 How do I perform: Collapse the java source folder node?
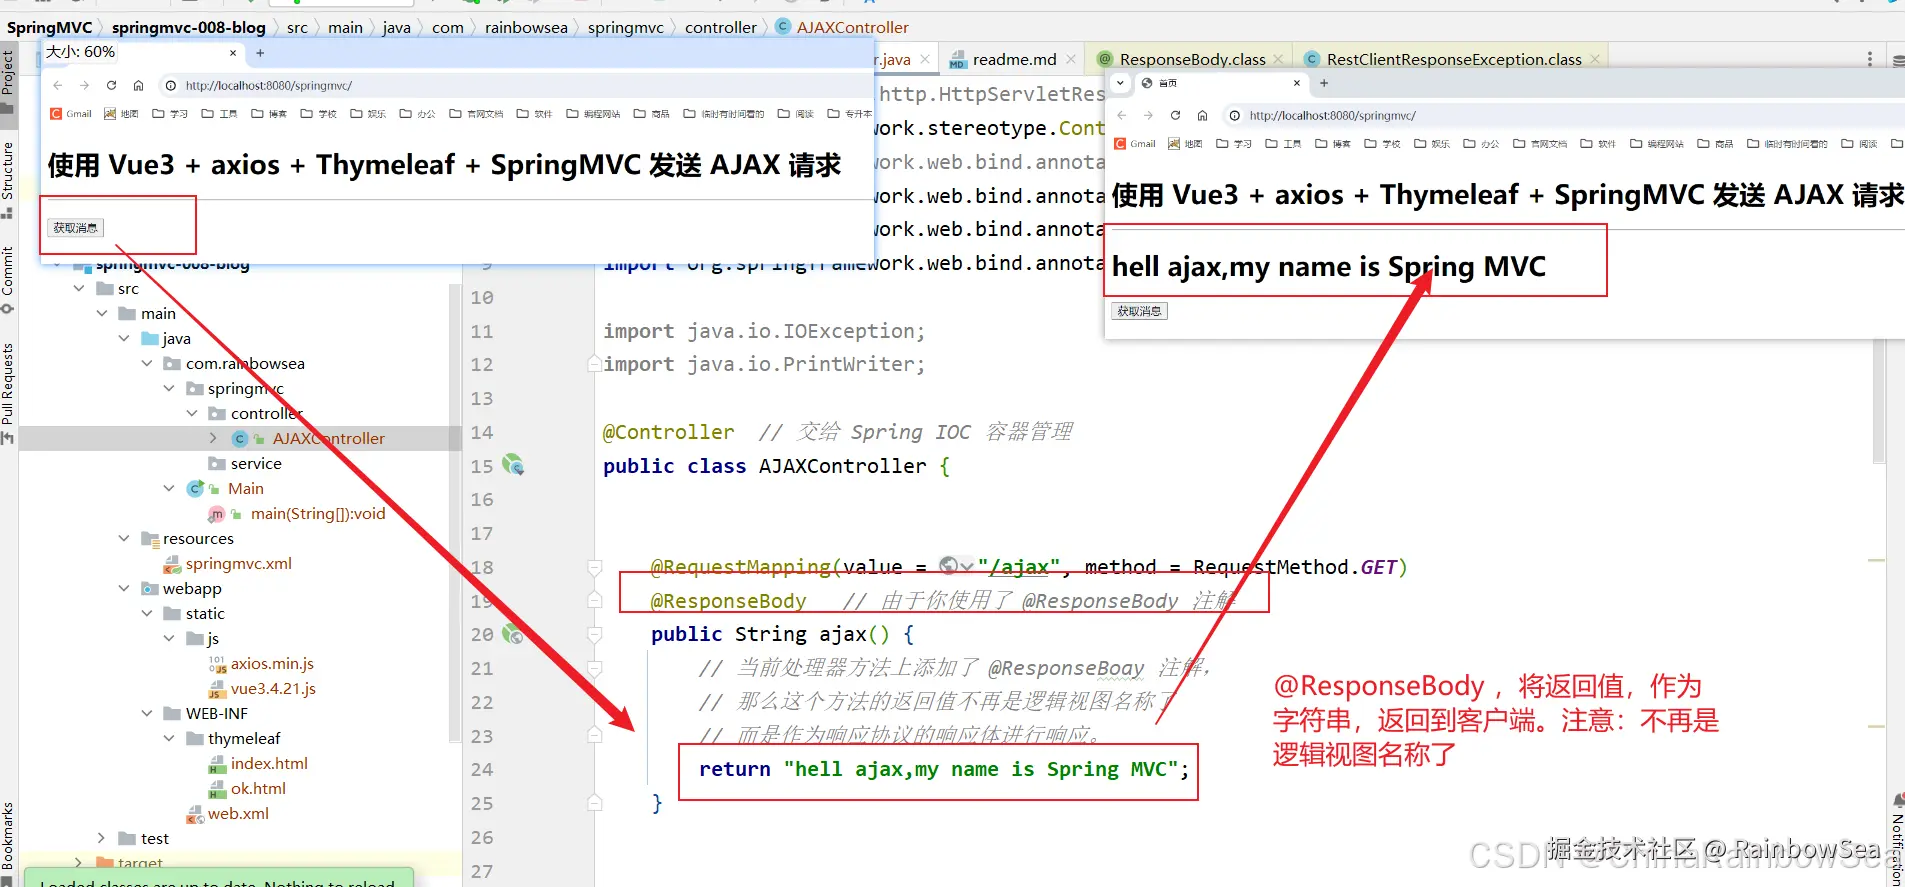point(124,338)
